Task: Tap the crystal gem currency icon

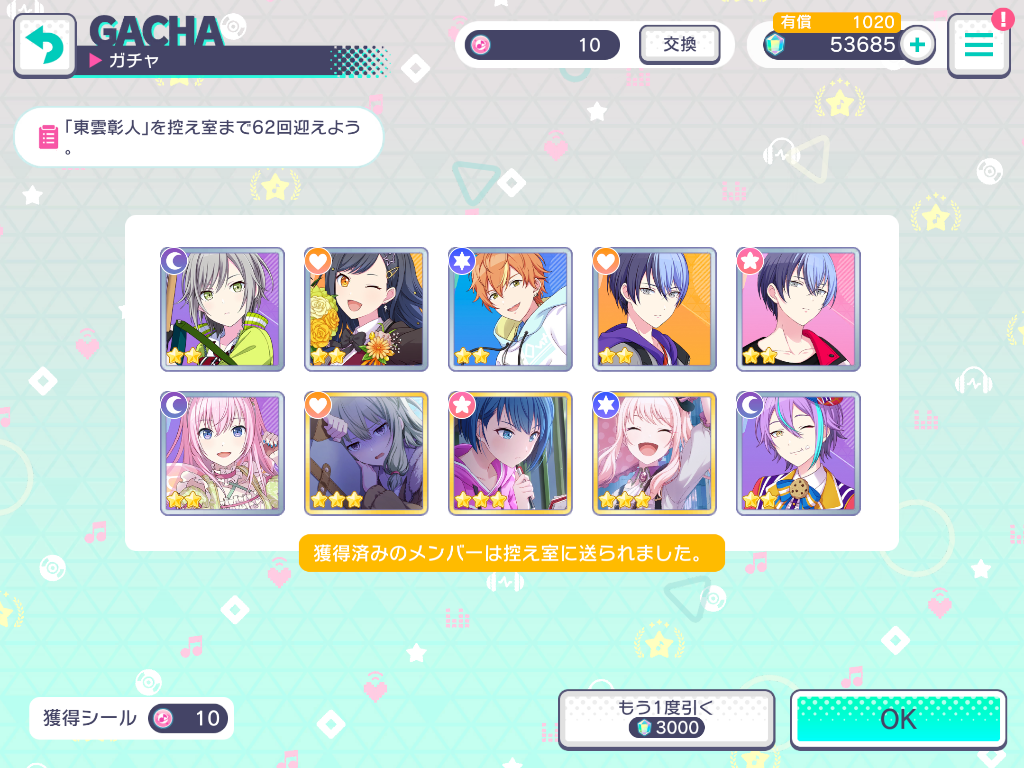Action: coord(775,45)
